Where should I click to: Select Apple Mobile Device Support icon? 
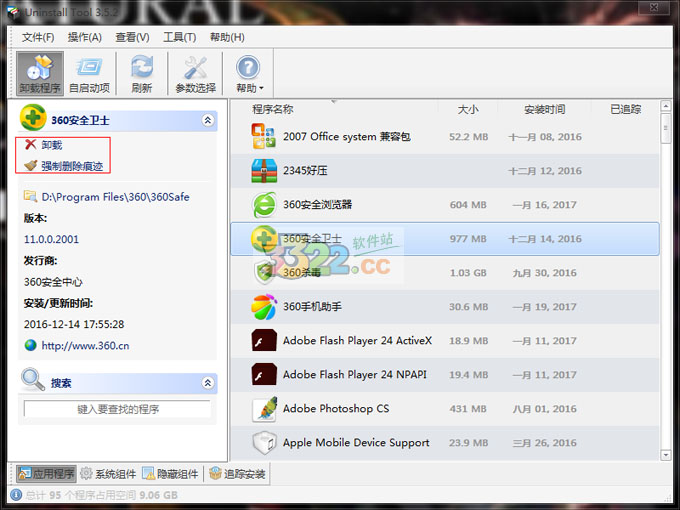tap(264, 443)
